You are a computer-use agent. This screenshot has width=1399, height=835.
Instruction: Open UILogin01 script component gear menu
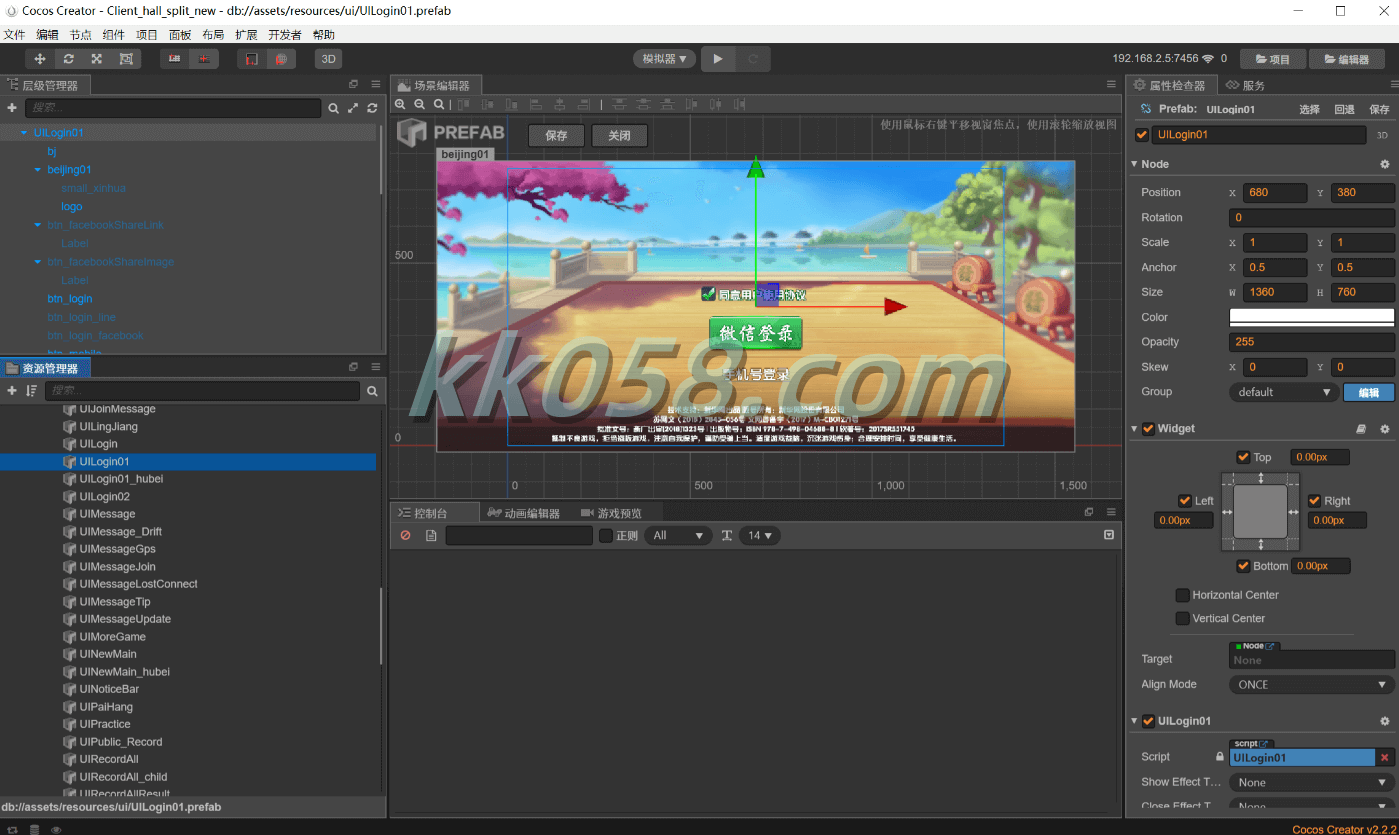(x=1384, y=721)
